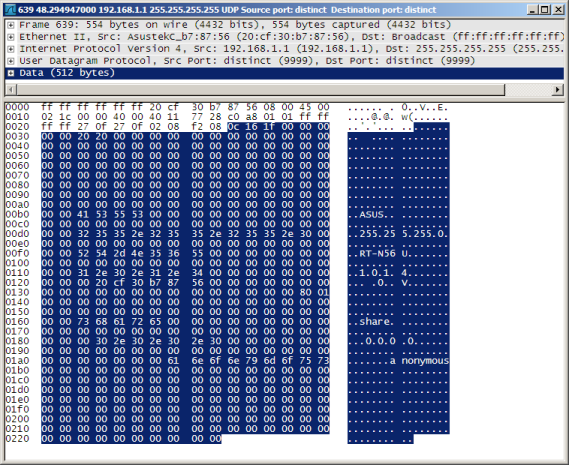Image resolution: width=569 pixels, height=465 pixels.
Task: Select the Frame 639 row text
Action: 235,25
